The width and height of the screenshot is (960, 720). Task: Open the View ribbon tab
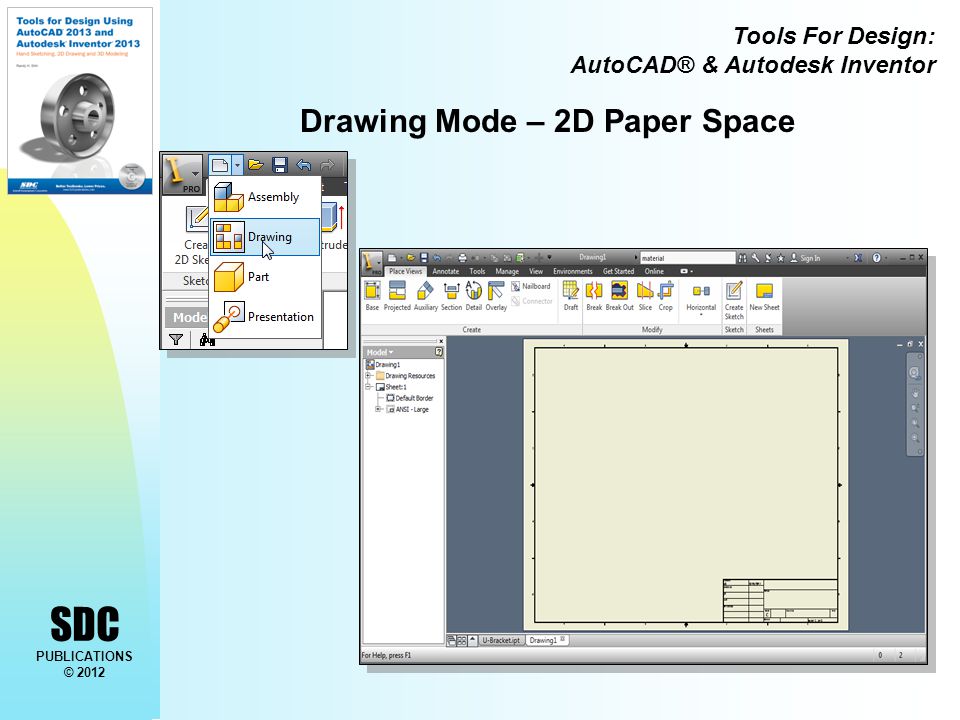(536, 271)
